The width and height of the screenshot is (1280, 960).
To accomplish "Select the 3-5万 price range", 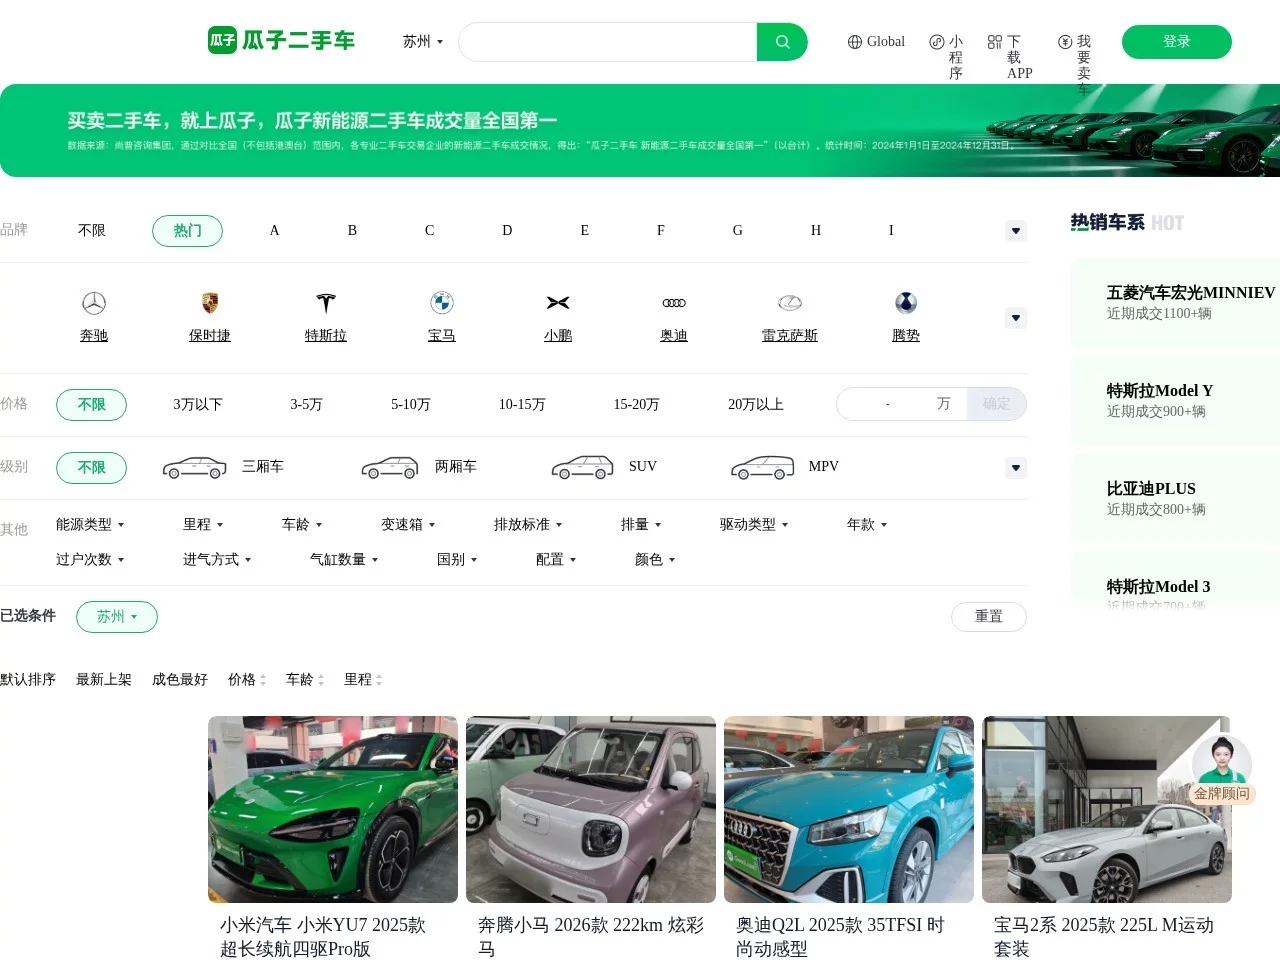I will [x=306, y=404].
